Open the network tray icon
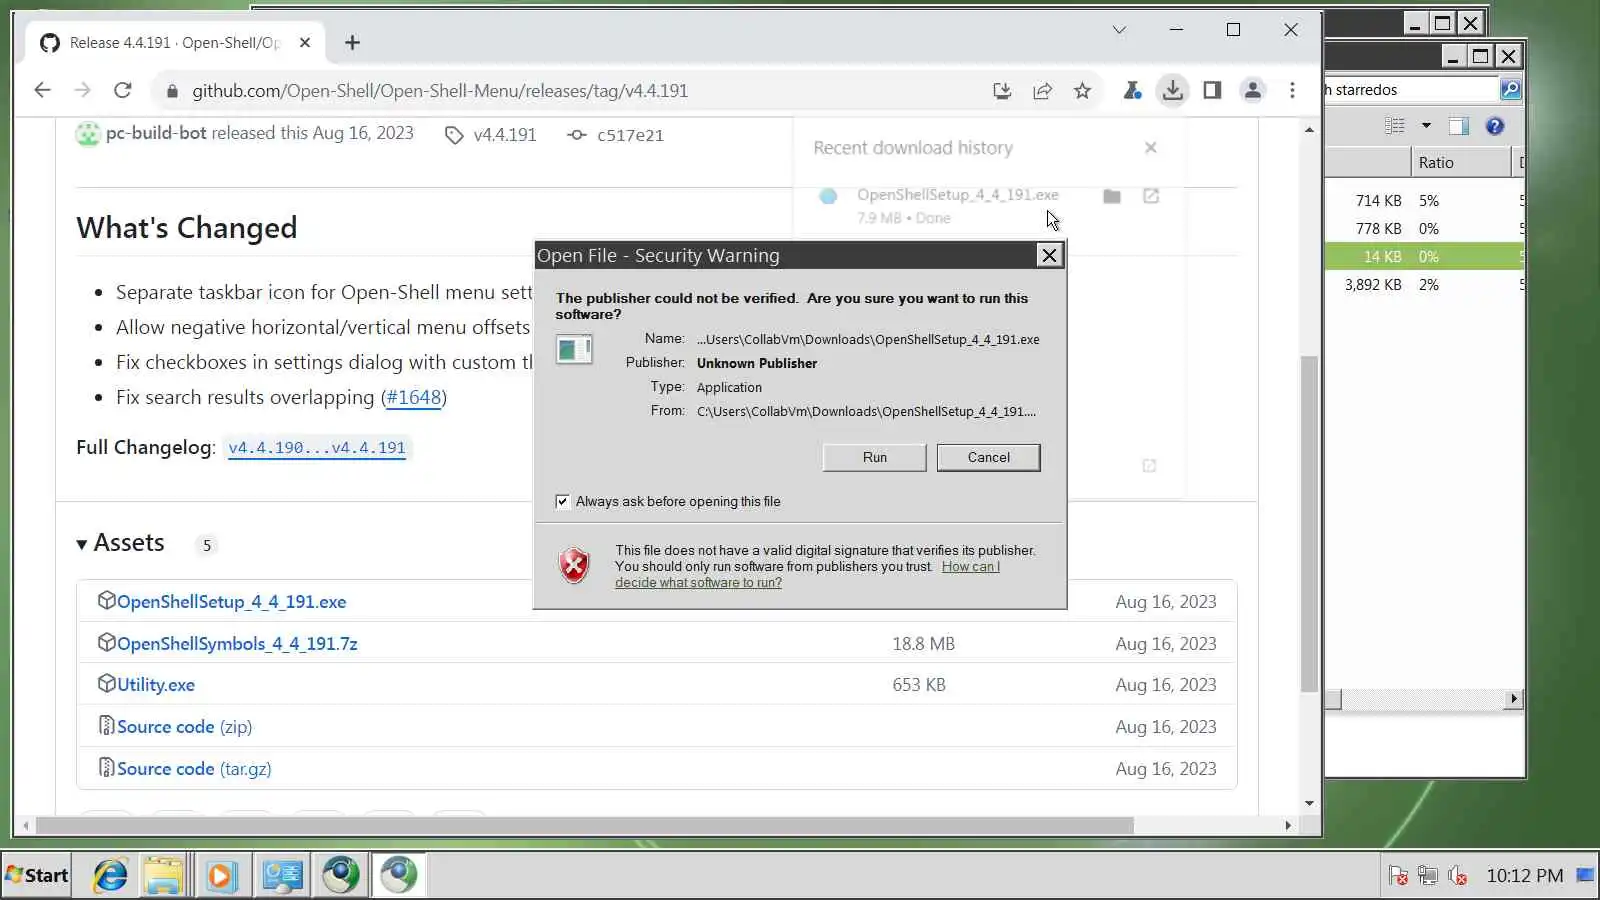The width and height of the screenshot is (1600, 900). point(1427,876)
